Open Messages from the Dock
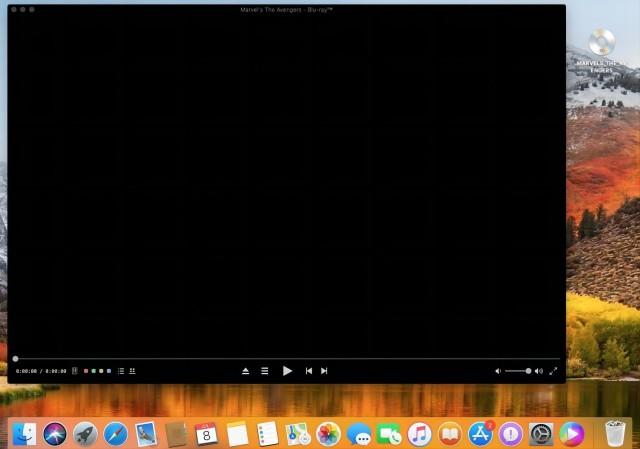The width and height of the screenshot is (640, 449). coord(359,435)
